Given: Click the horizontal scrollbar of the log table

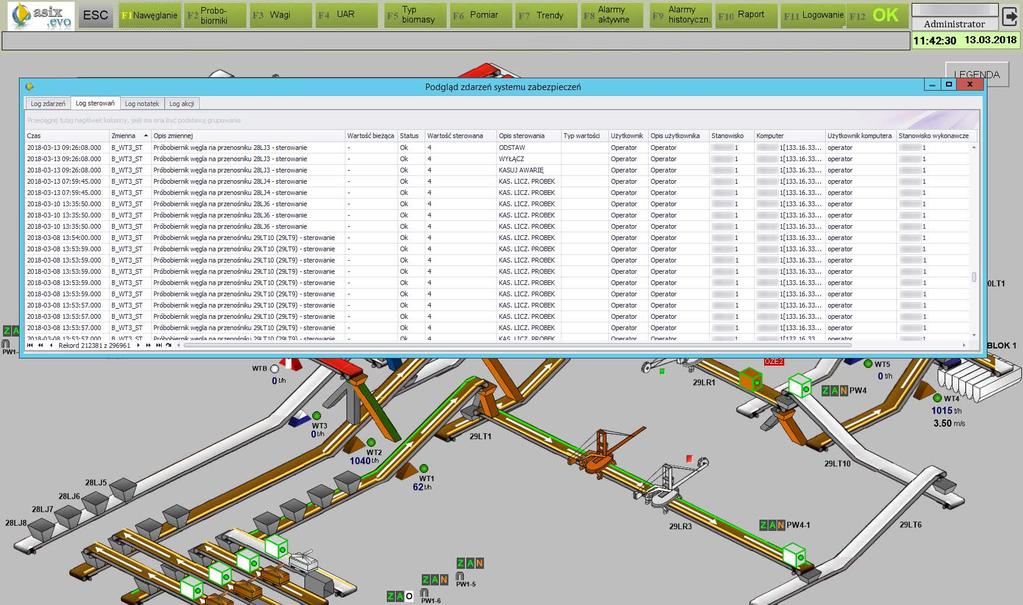Looking at the screenshot, I should [519, 345].
